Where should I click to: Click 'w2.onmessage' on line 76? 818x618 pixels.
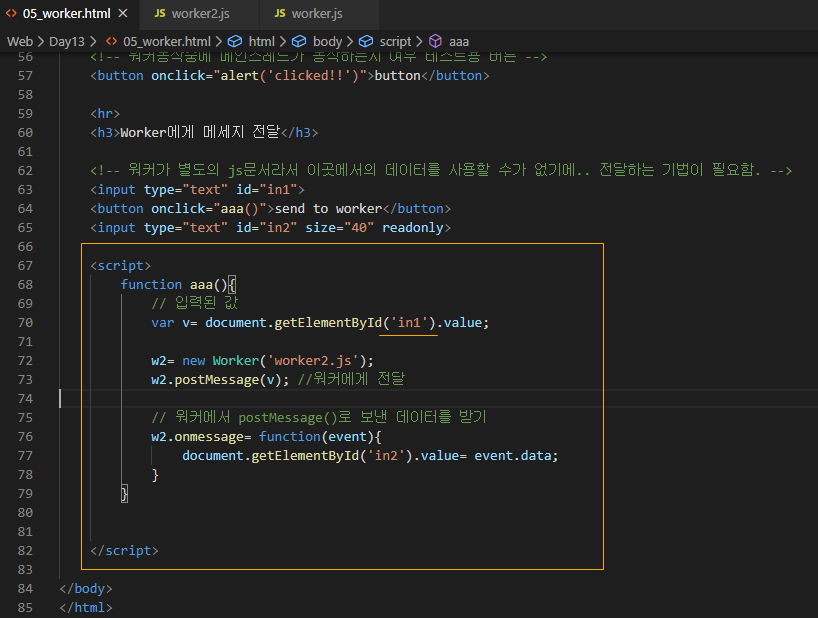(x=197, y=437)
